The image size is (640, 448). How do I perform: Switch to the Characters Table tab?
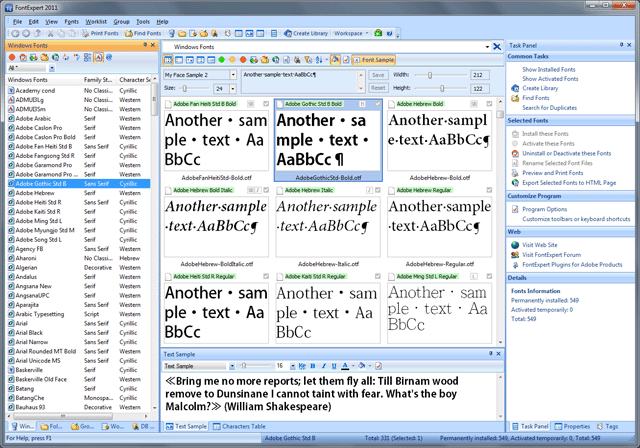pyautogui.click(x=239, y=426)
